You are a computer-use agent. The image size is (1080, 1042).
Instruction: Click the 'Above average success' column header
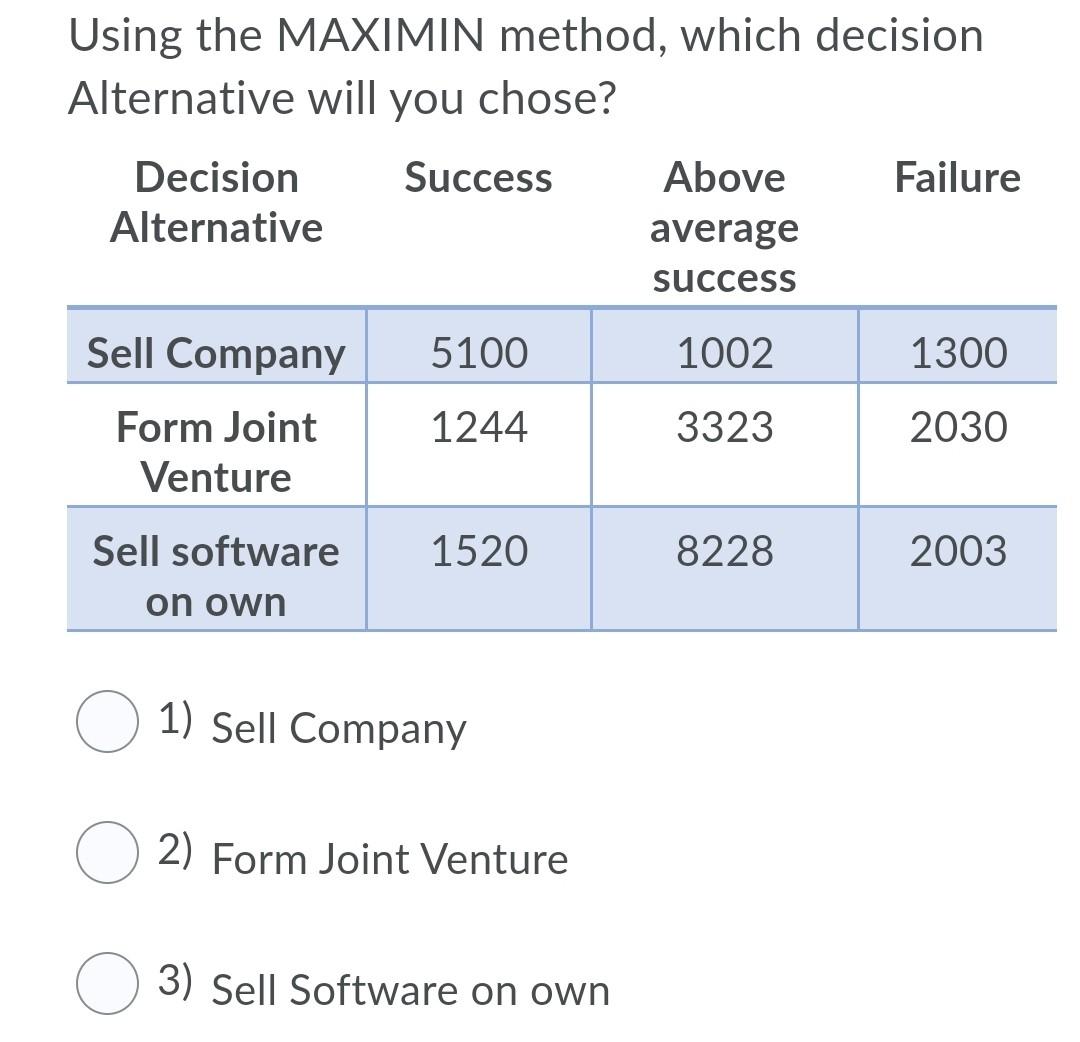725,228
